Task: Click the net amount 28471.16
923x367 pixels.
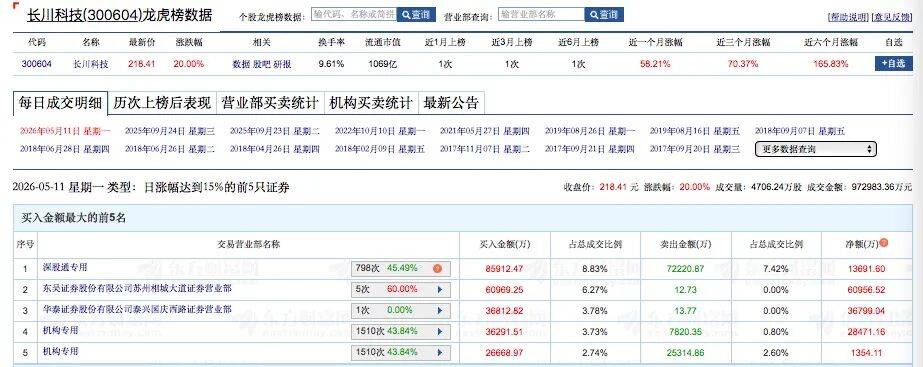Action: tap(866, 332)
